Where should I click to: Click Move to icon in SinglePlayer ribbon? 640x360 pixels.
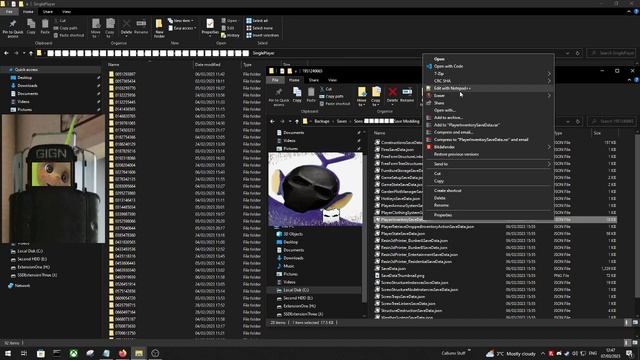point(96,28)
